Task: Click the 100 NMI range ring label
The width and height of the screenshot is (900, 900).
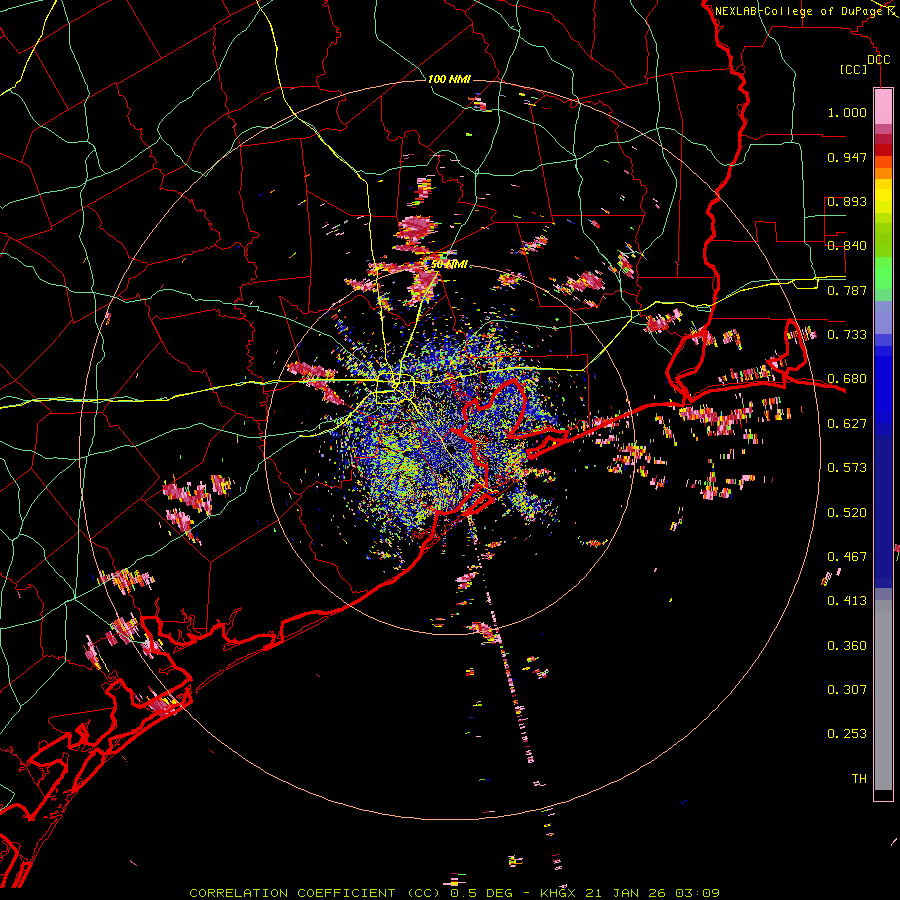Action: (449, 79)
